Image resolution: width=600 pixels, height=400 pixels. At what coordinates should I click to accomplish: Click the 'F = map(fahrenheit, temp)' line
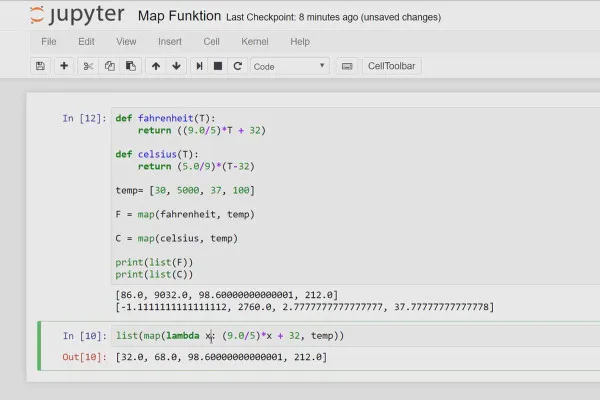(185, 214)
